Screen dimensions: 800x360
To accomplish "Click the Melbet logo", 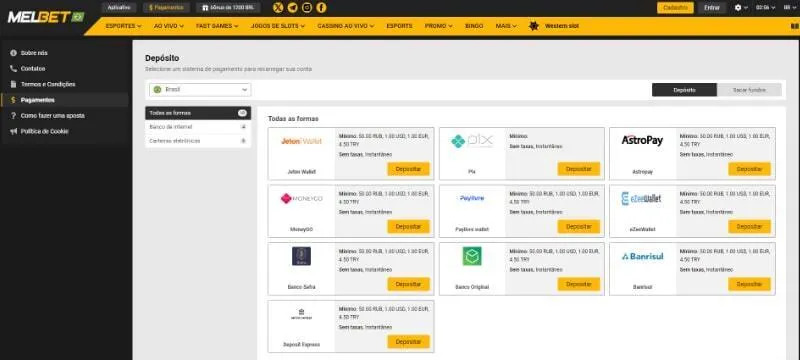I will tap(45, 17).
